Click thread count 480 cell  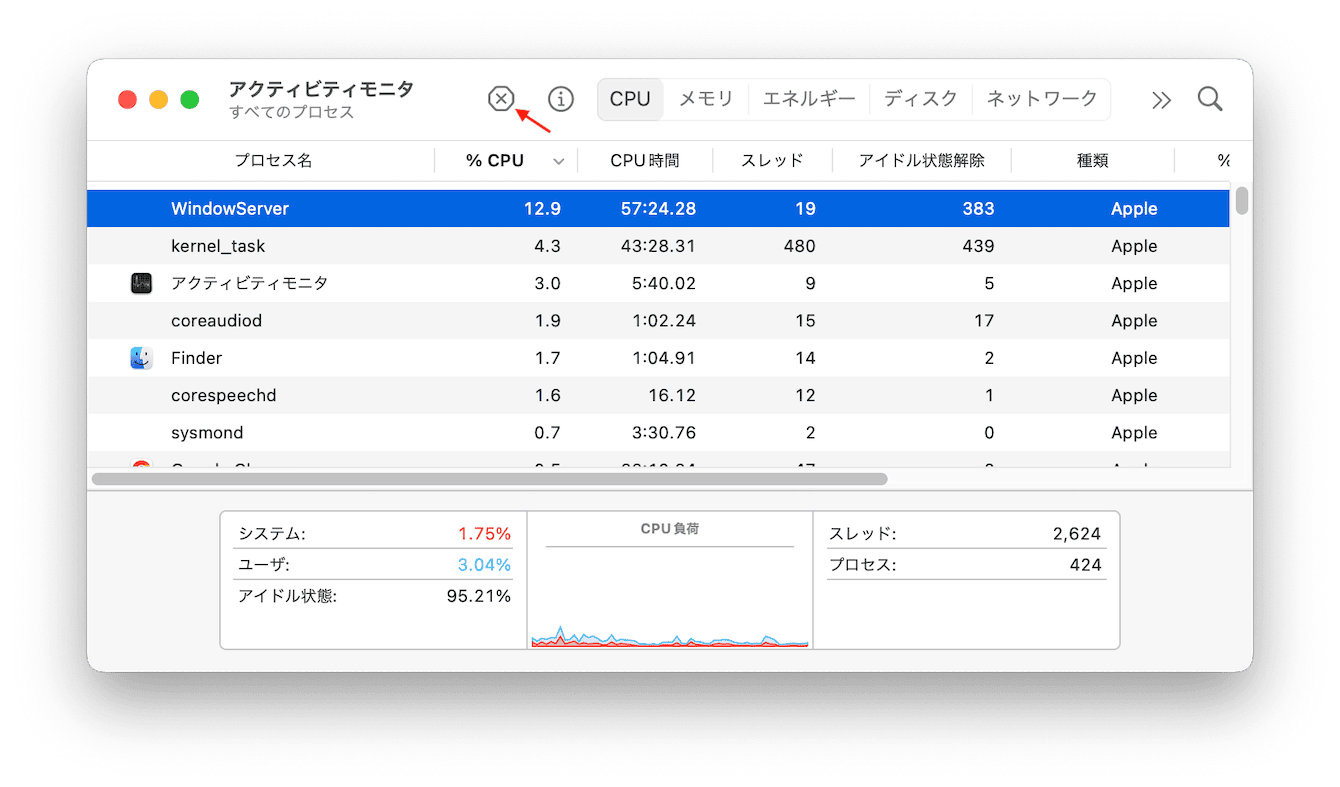[799, 246]
